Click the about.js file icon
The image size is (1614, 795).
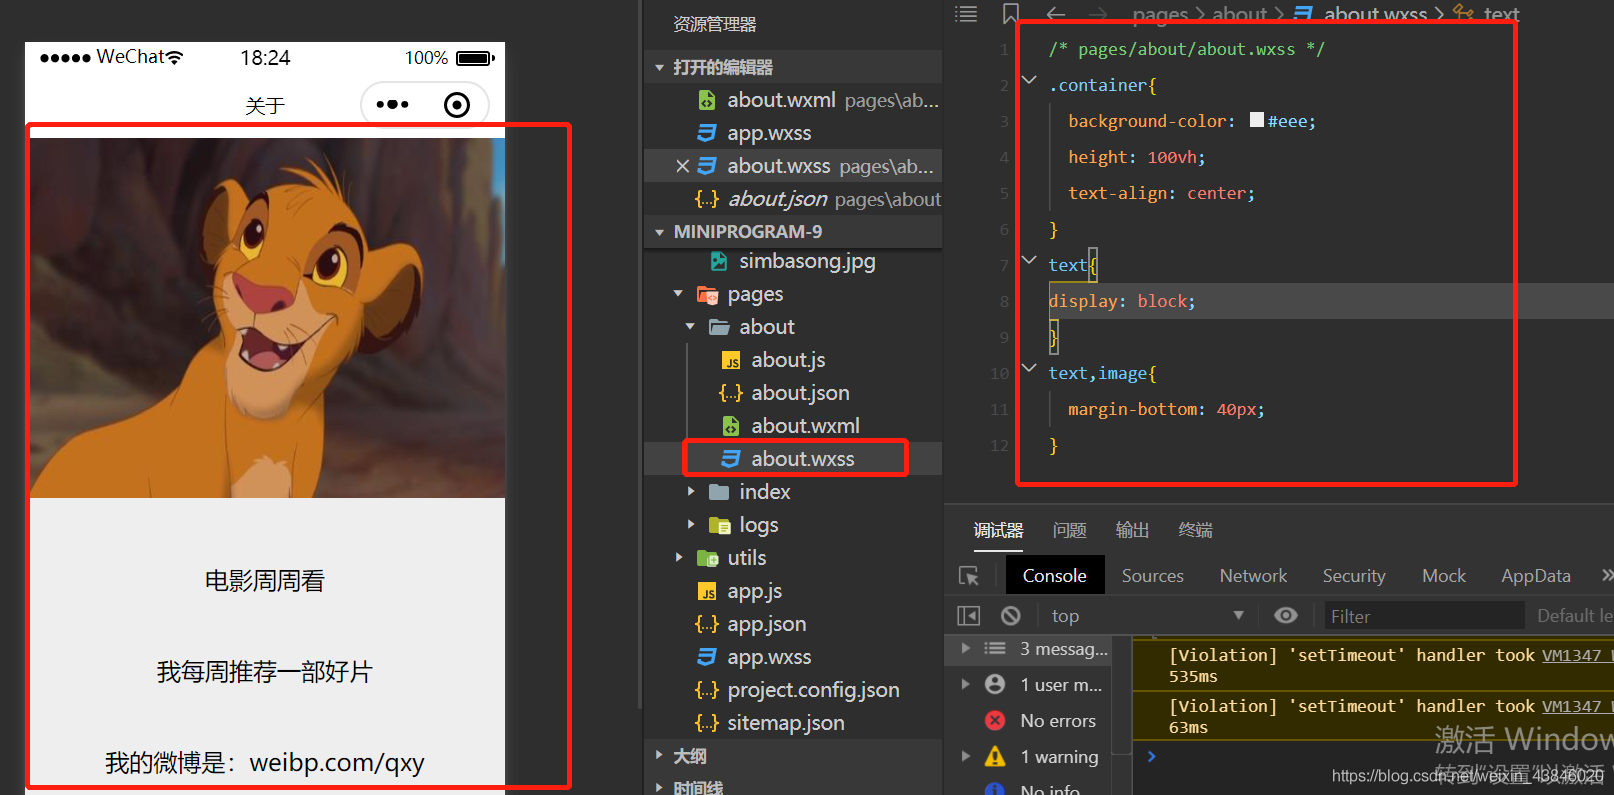pos(731,360)
